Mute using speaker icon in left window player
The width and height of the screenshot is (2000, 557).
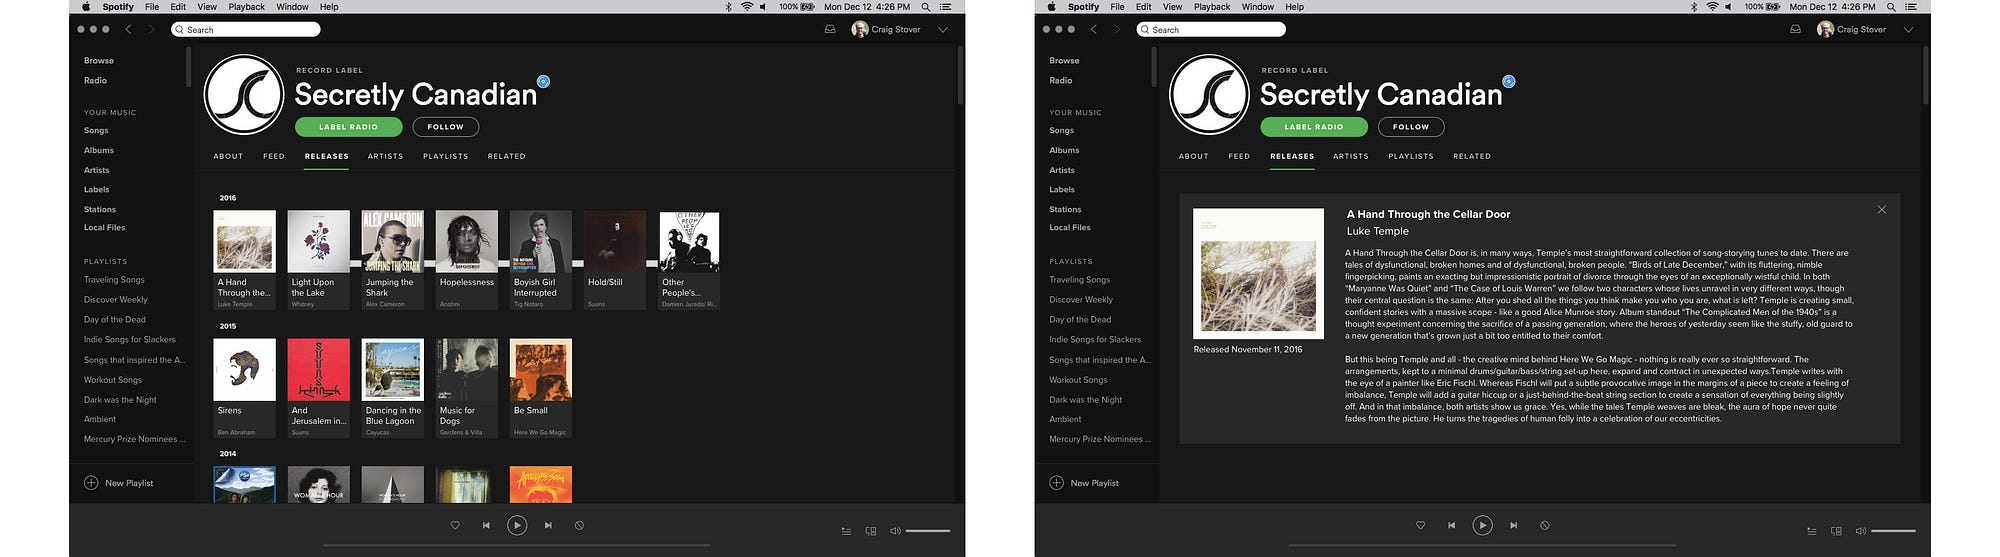pyautogui.click(x=895, y=531)
